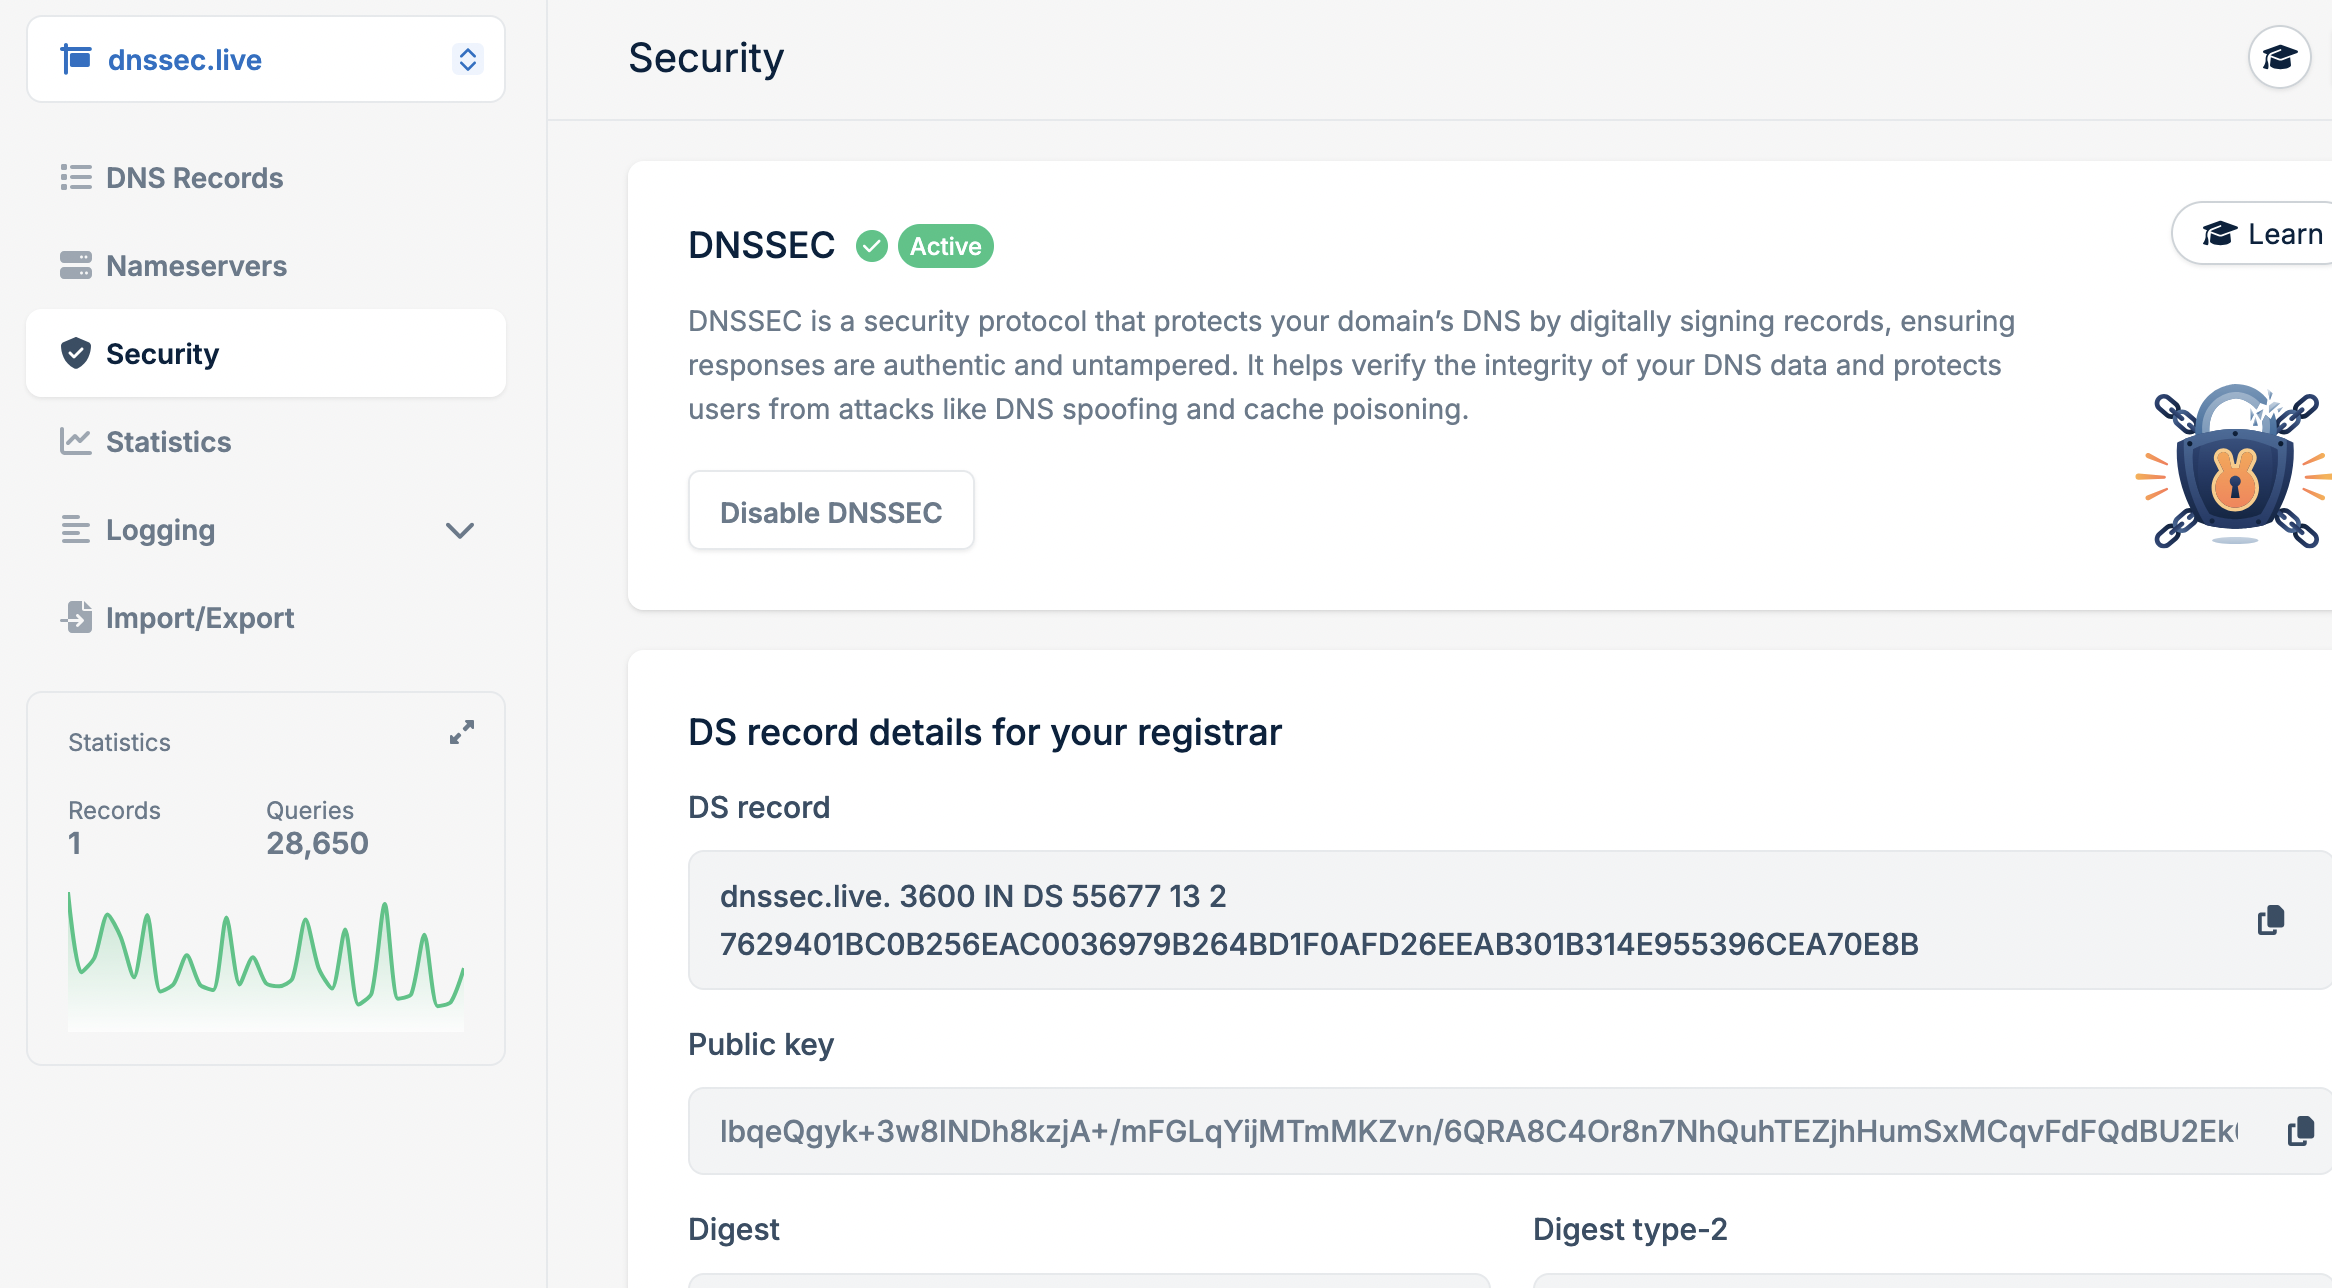Screen dimensions: 2332x1288
Task: Click the Statistics chart icon in sidebar
Action: [75, 442]
